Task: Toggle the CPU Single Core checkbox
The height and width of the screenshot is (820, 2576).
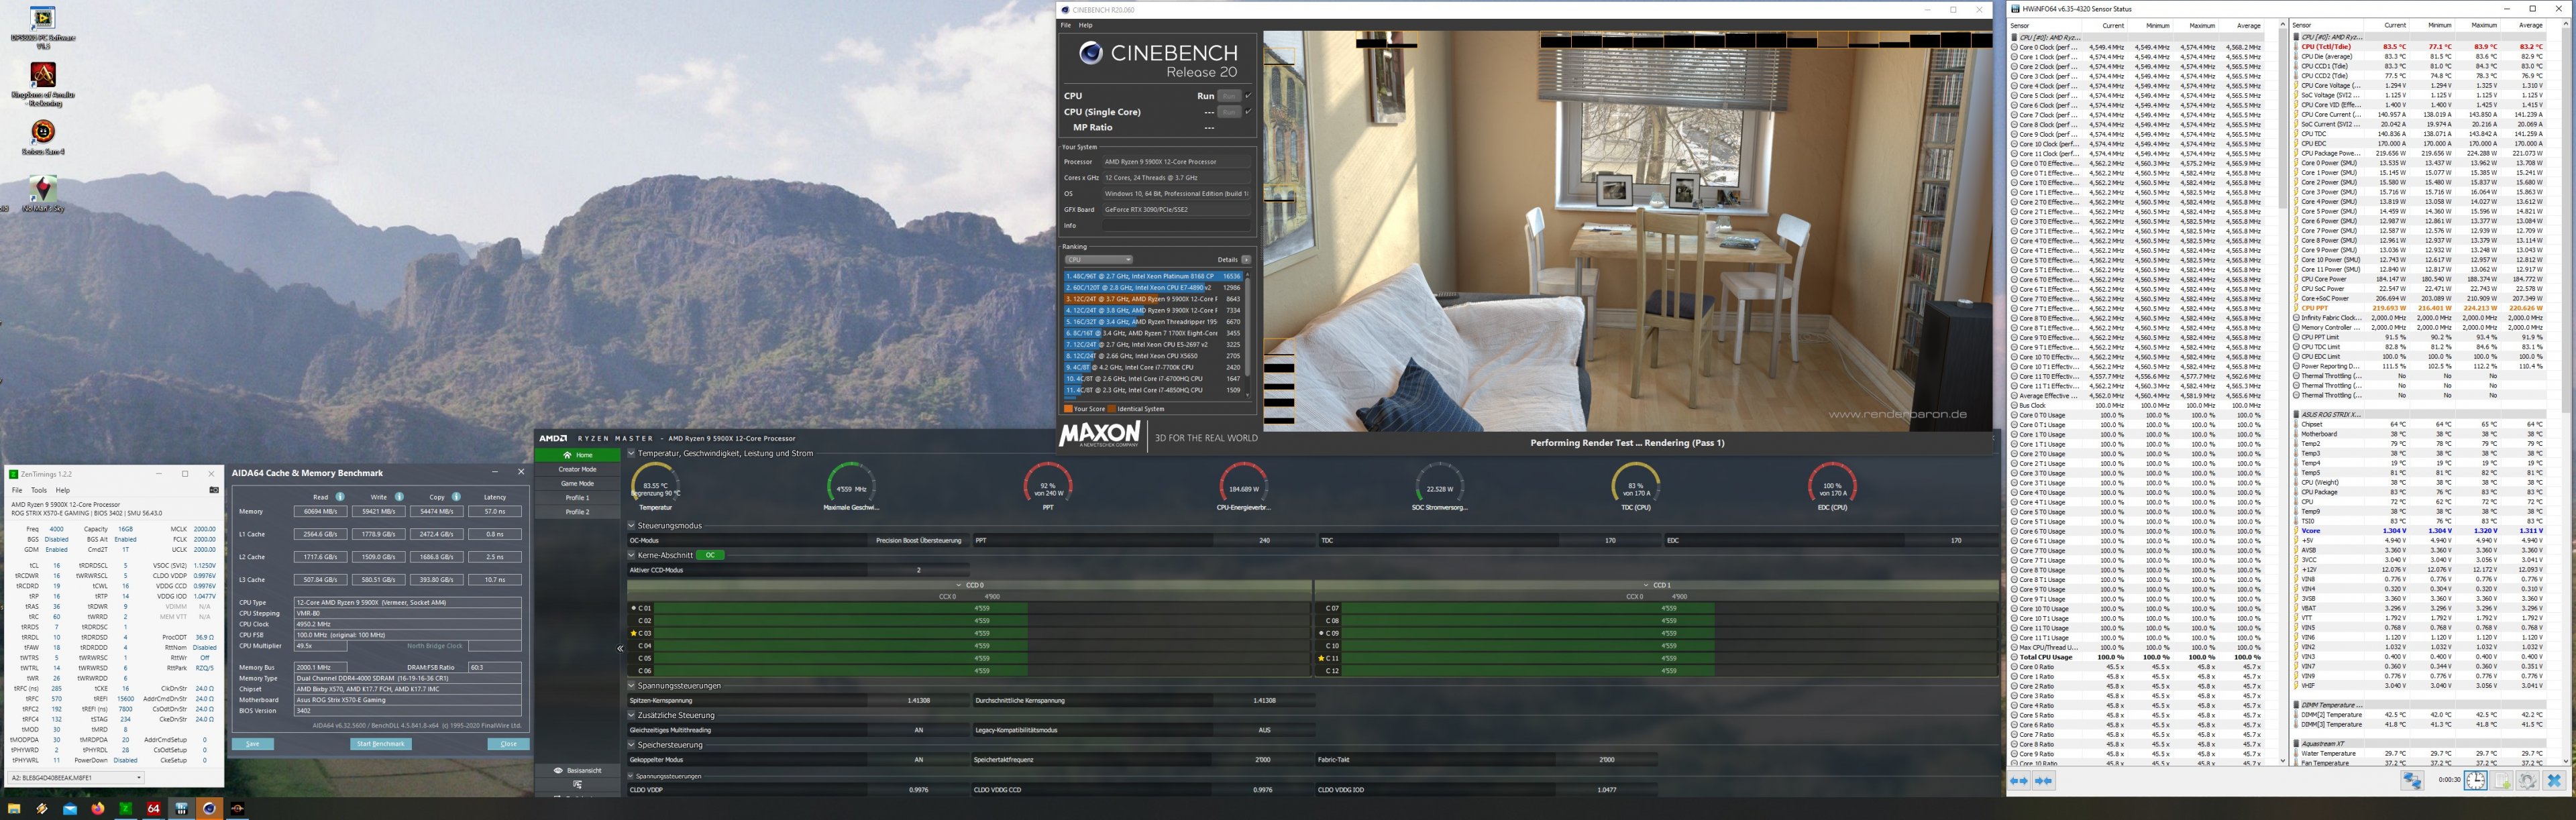Action: click(1248, 112)
